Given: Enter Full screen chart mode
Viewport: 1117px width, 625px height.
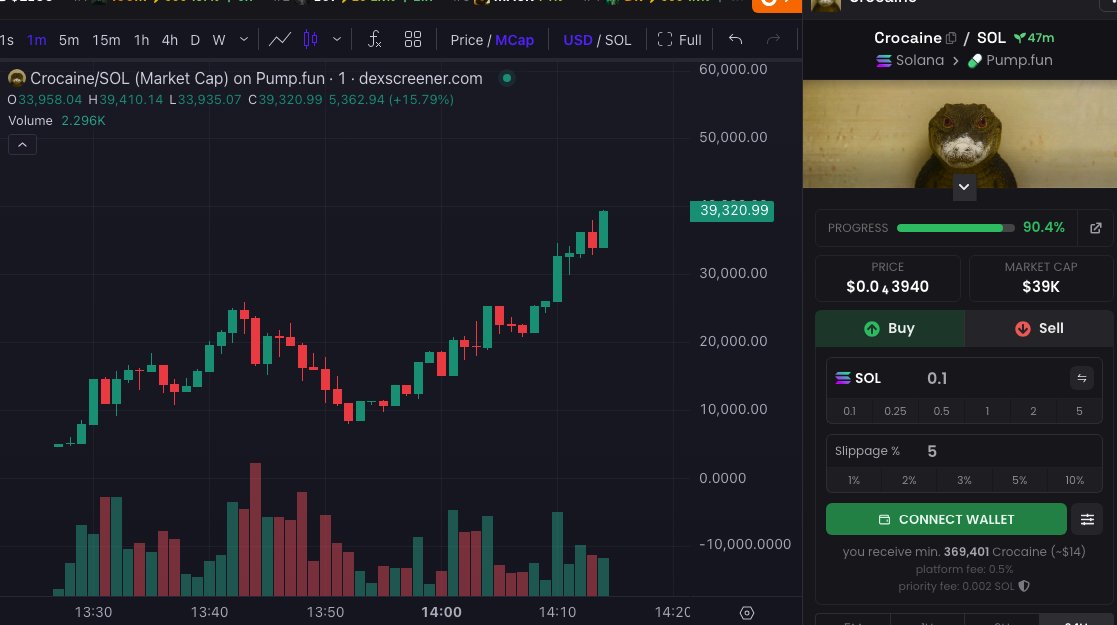Looking at the screenshot, I should pos(679,40).
